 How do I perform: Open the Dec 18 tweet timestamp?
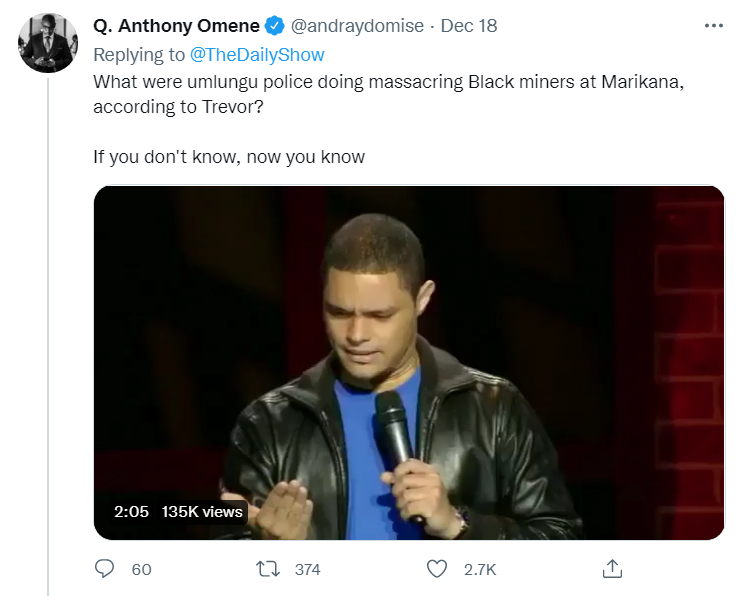pyautogui.click(x=470, y=26)
